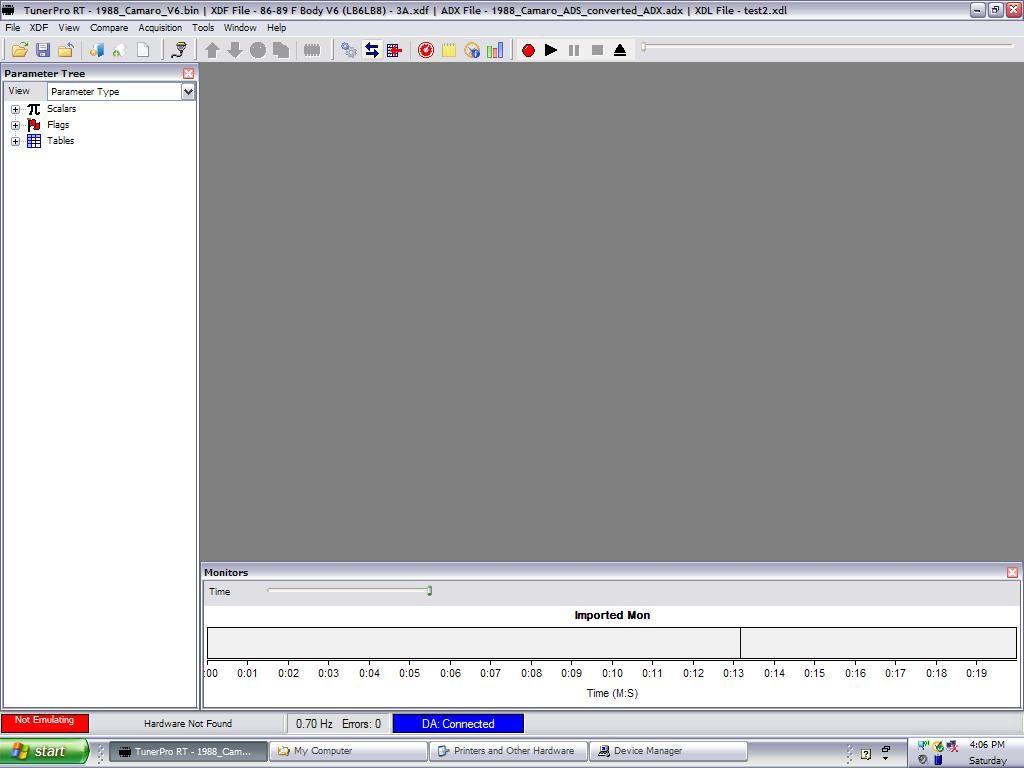Switch to Device Manager in taskbar
Viewport: 1024px width, 768px height.
(667, 751)
